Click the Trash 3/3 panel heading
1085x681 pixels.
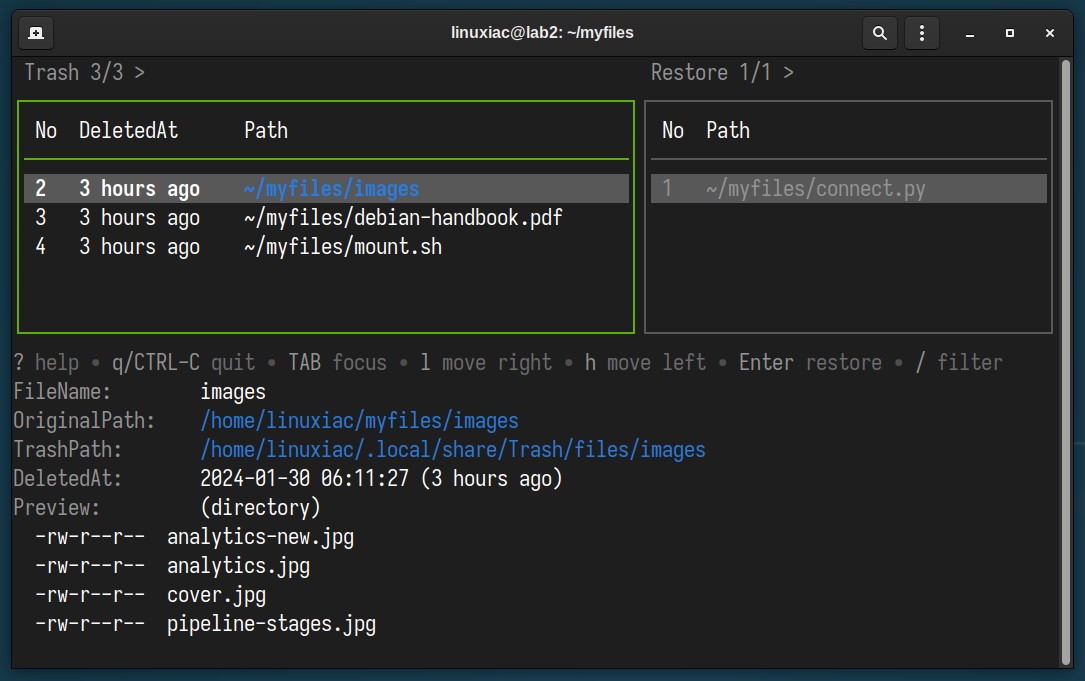84,72
